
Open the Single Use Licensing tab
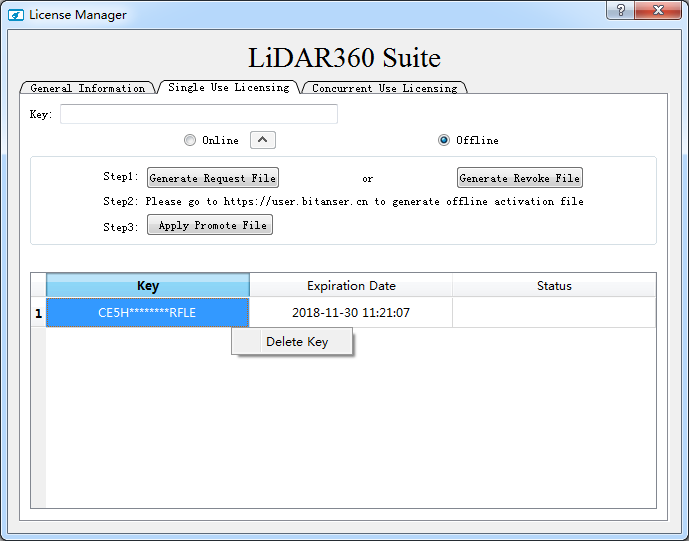tap(228, 87)
